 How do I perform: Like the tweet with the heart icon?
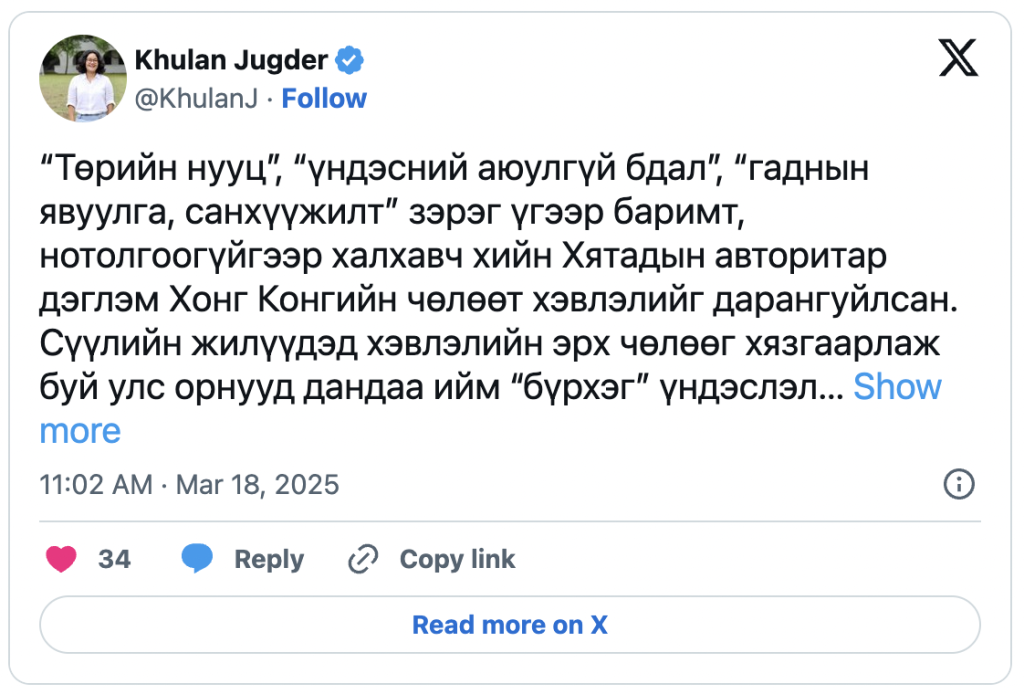62,559
